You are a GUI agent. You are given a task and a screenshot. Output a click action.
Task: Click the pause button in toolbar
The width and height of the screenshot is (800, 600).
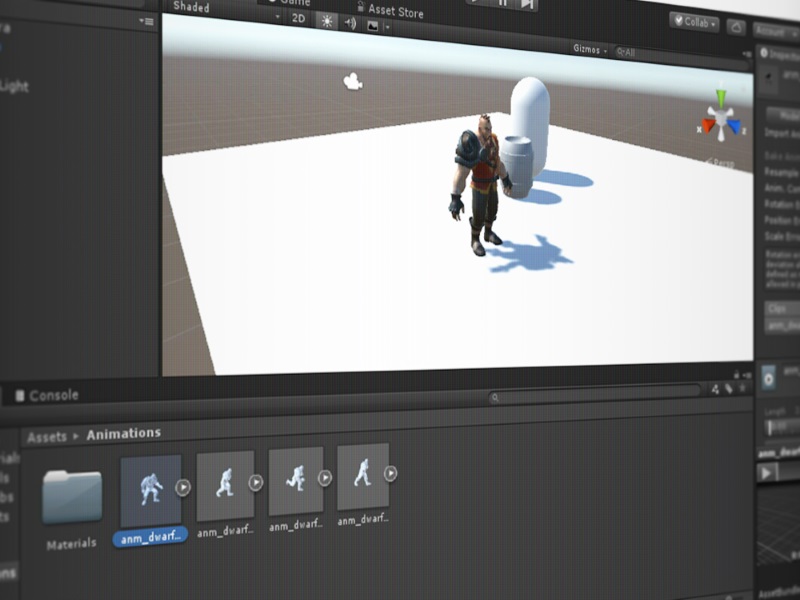(503, 3)
